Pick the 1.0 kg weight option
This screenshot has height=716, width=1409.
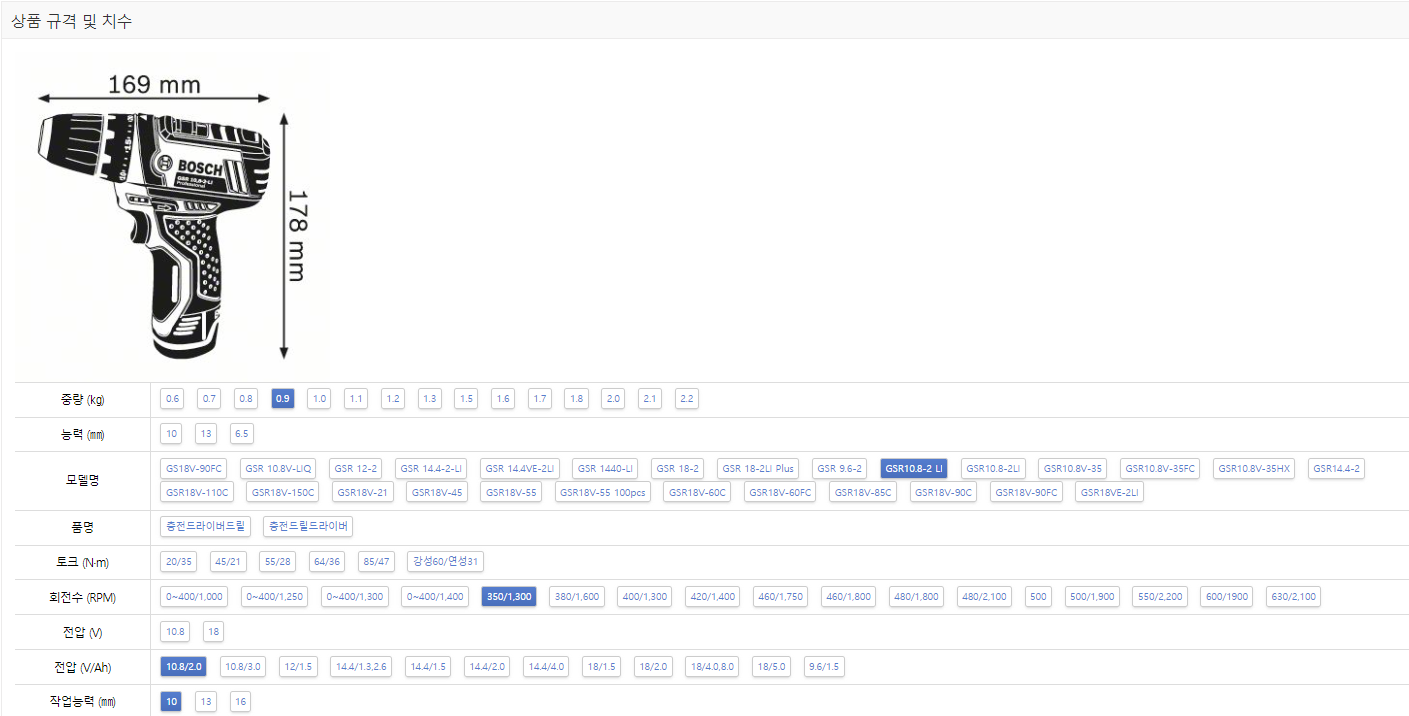tap(319, 399)
